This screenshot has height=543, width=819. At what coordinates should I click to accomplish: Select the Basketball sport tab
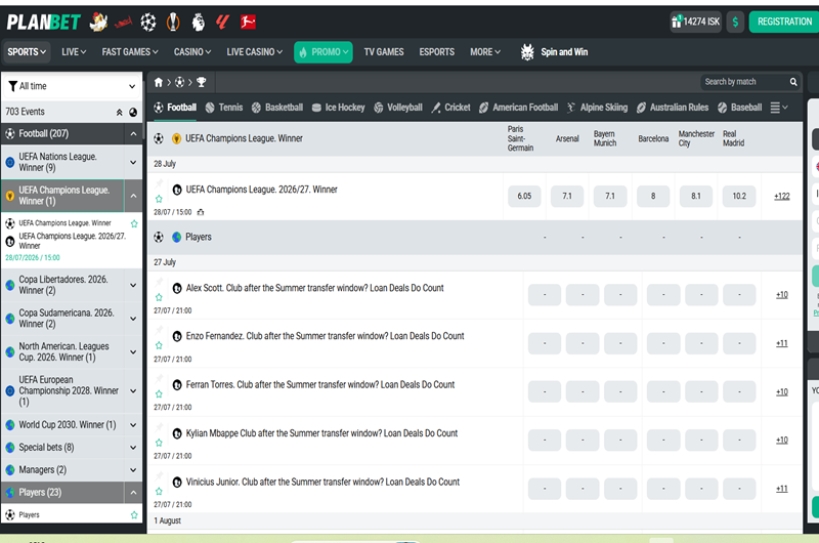(277, 108)
